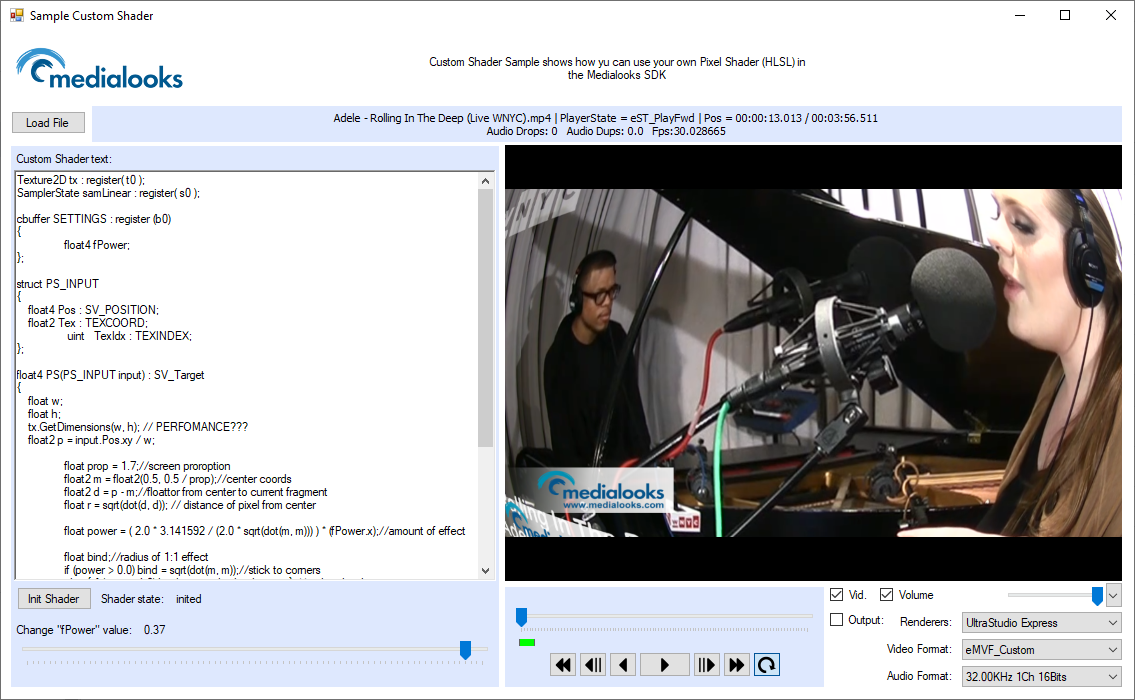
Task: Open the Video Format dropdown
Action: 1042,649
